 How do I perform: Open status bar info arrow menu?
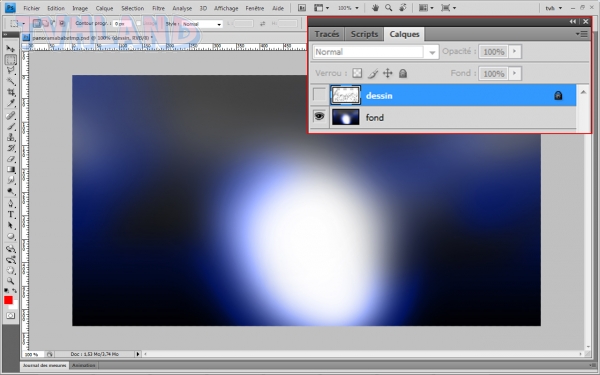click(138, 354)
